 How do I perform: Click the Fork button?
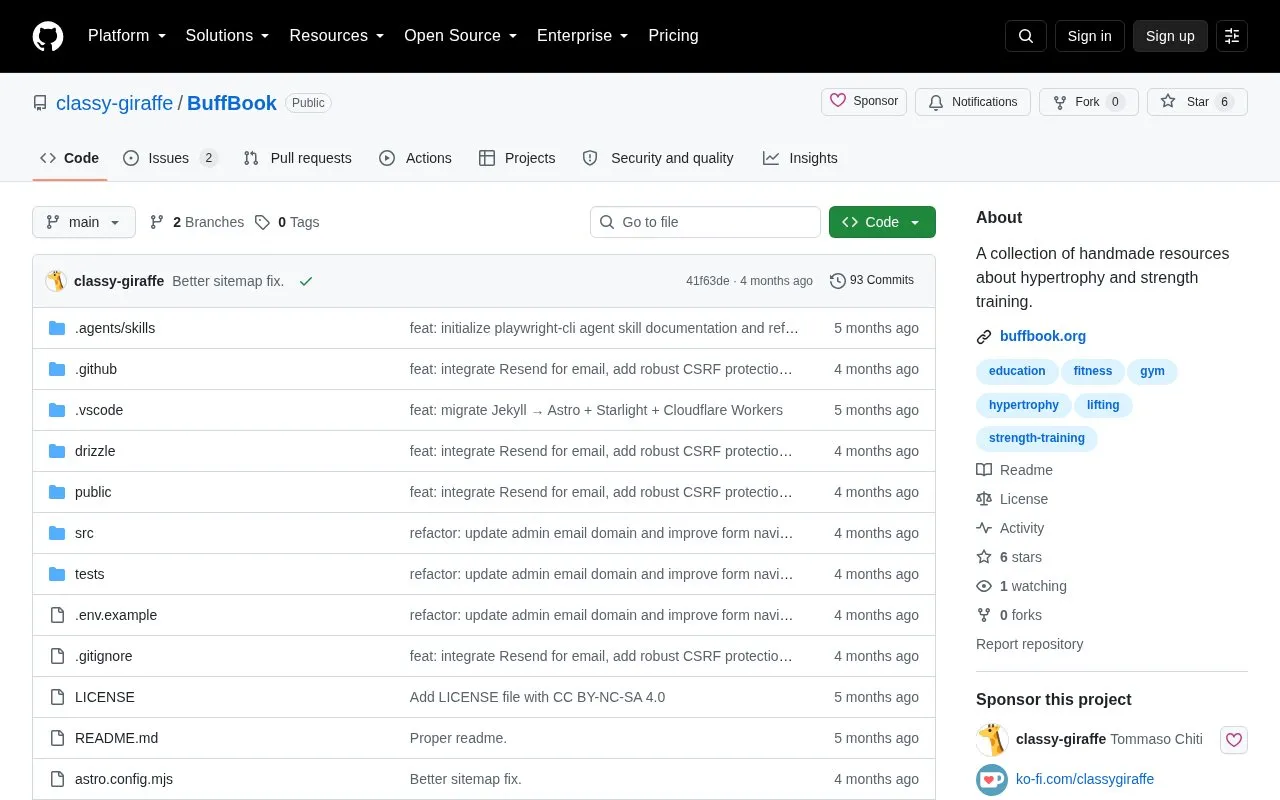point(1088,102)
